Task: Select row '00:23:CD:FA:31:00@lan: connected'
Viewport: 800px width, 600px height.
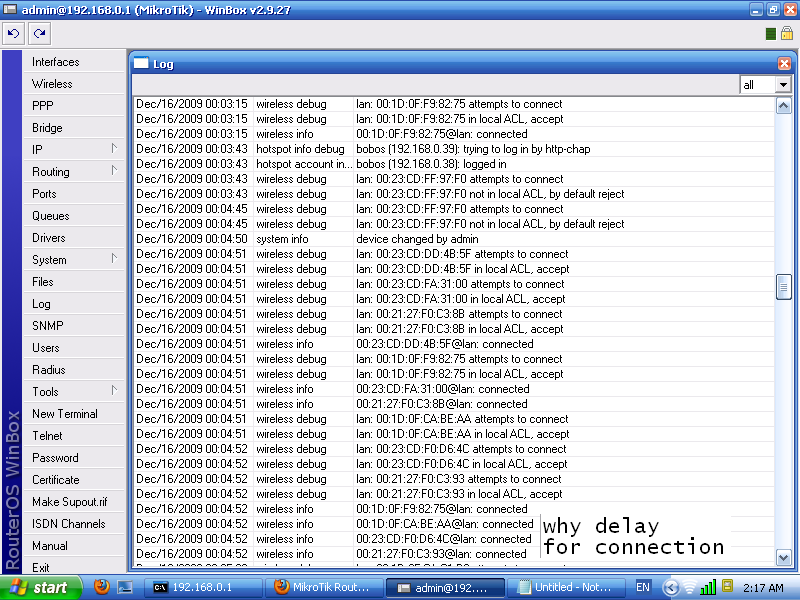Action: coord(454,389)
